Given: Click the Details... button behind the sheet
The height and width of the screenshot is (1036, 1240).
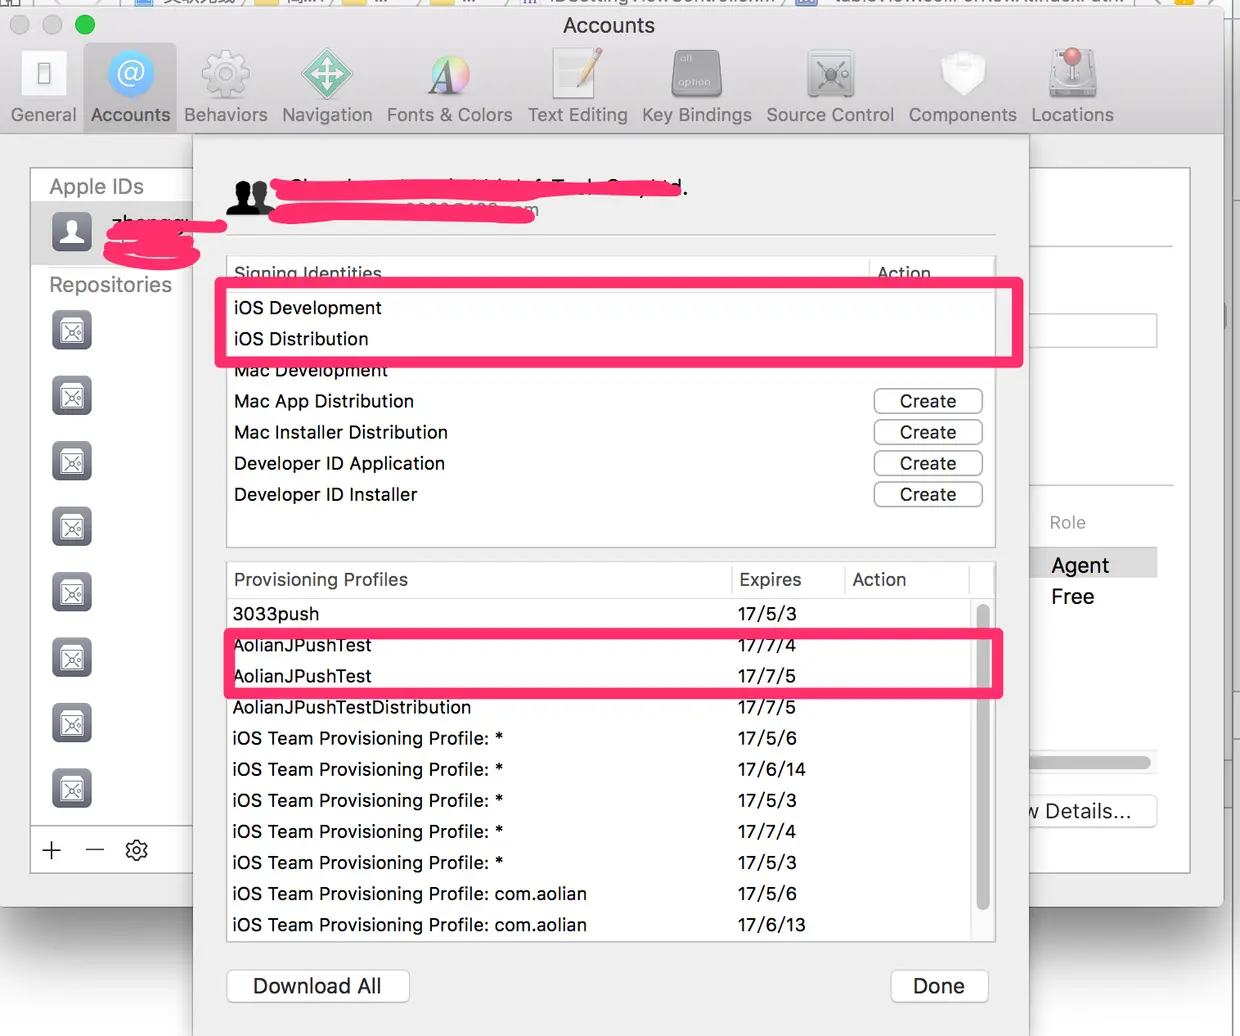Looking at the screenshot, I should pos(1092,811).
